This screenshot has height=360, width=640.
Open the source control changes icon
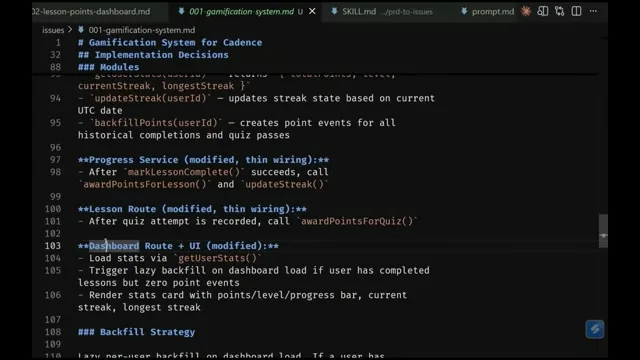pos(560,11)
